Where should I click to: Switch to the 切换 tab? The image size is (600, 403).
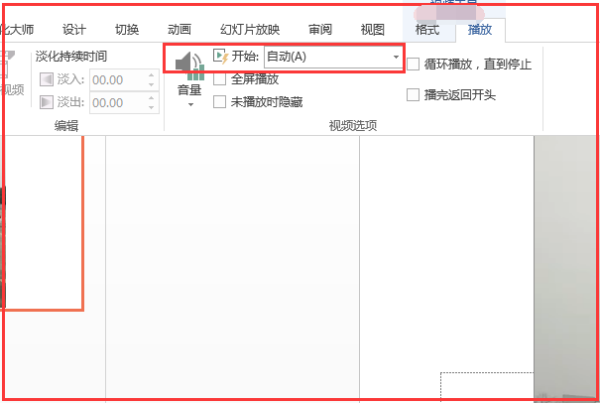point(127,29)
